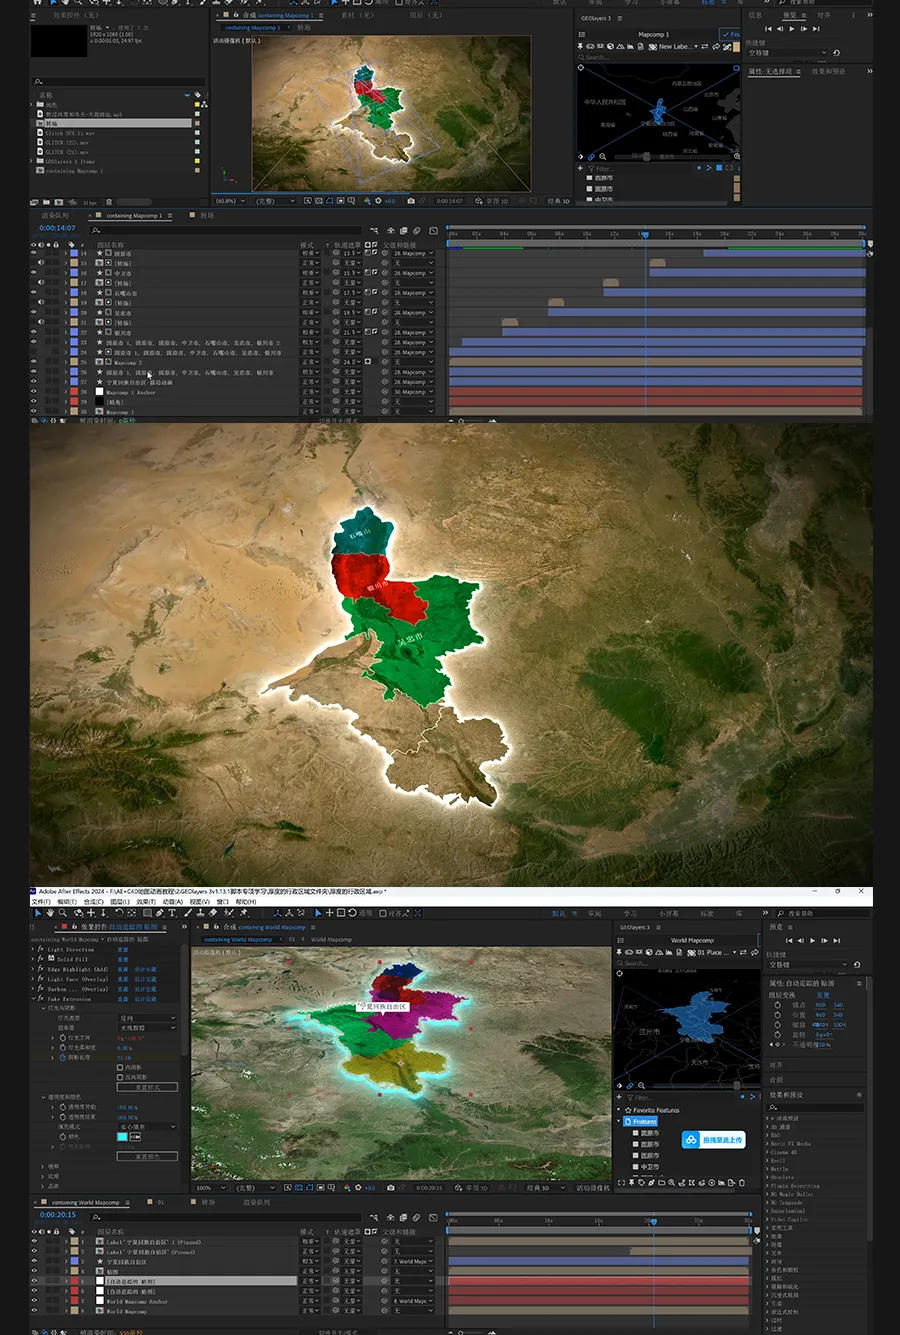
Task: Expand the 纹理 group in Effect Controls
Action: click(x=43, y=1176)
